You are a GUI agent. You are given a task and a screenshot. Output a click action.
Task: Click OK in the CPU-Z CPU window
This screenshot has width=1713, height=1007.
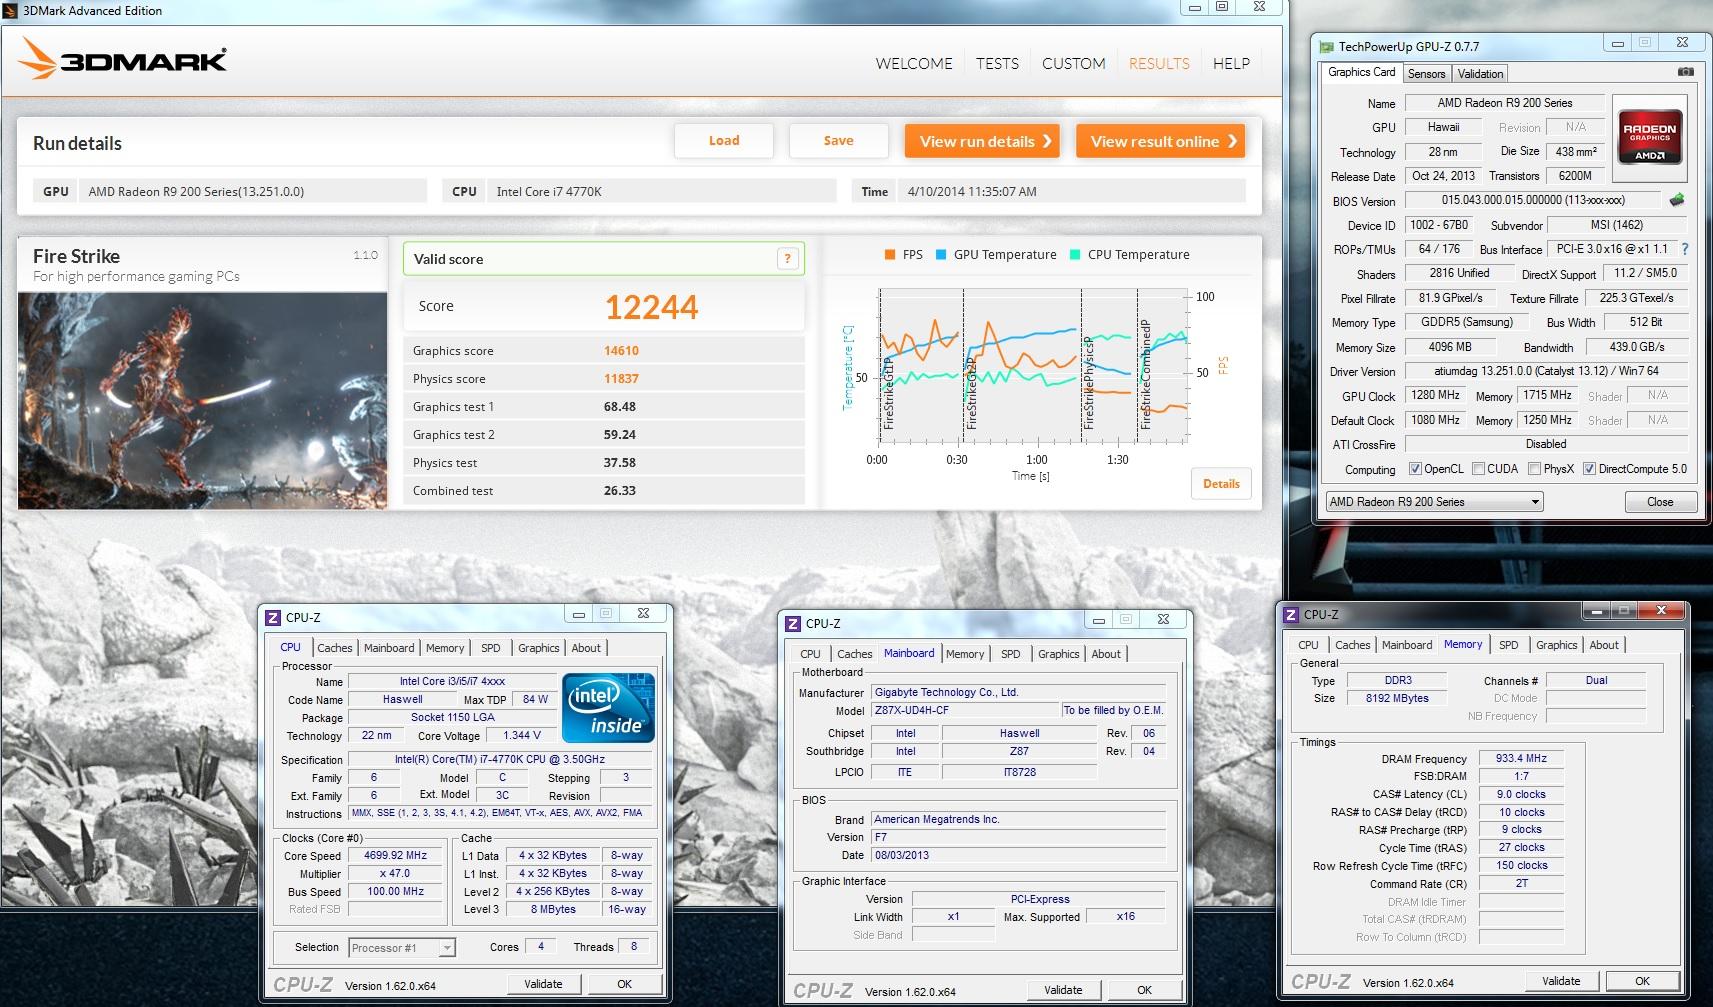pyautogui.click(x=624, y=984)
